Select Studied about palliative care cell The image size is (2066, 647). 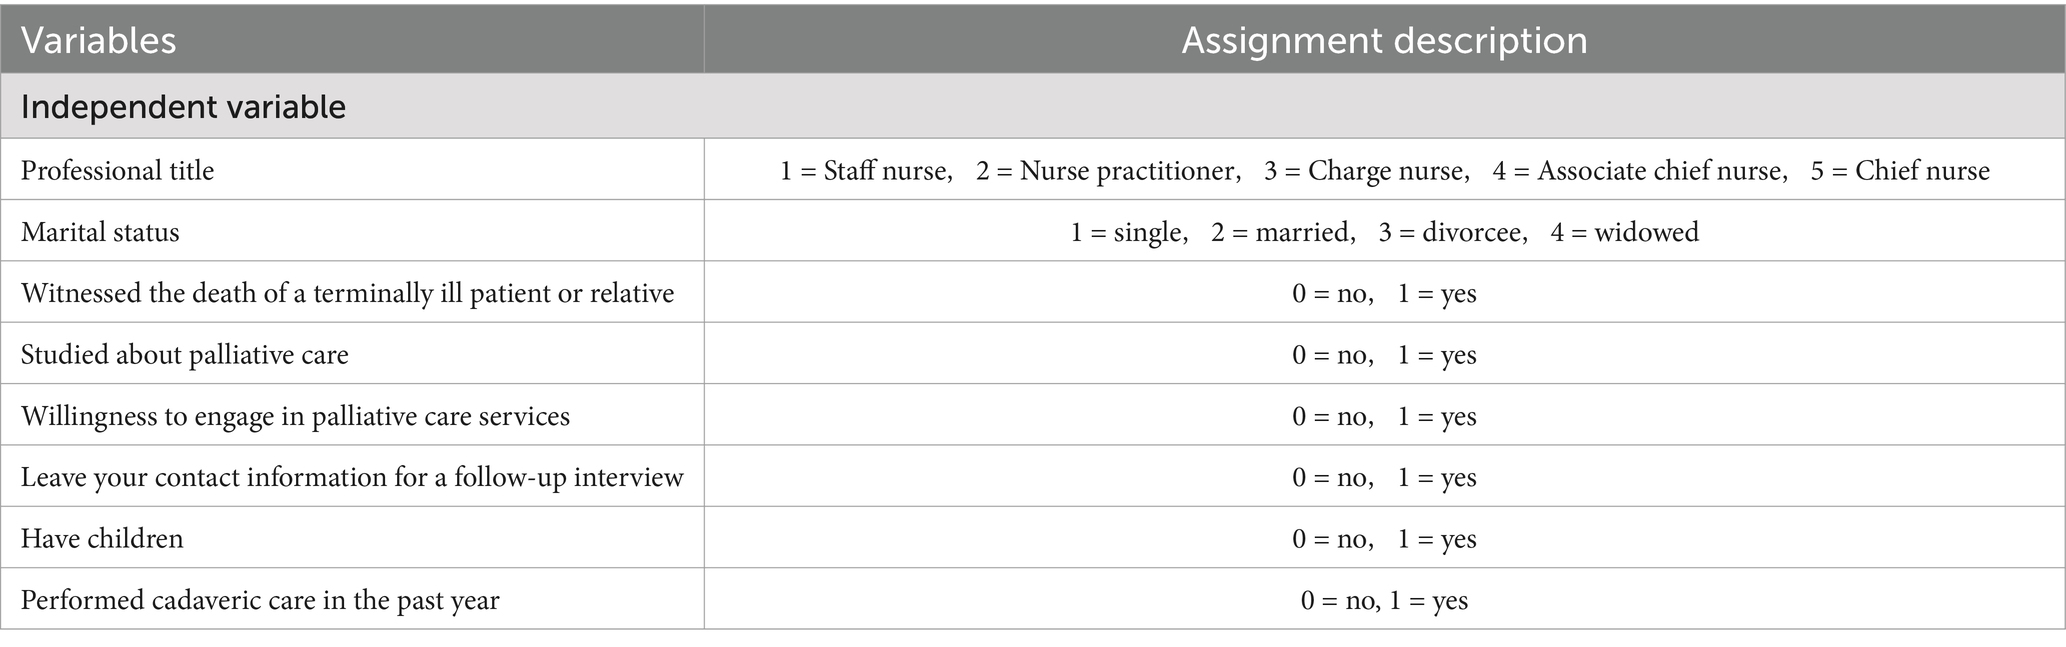[184, 355]
